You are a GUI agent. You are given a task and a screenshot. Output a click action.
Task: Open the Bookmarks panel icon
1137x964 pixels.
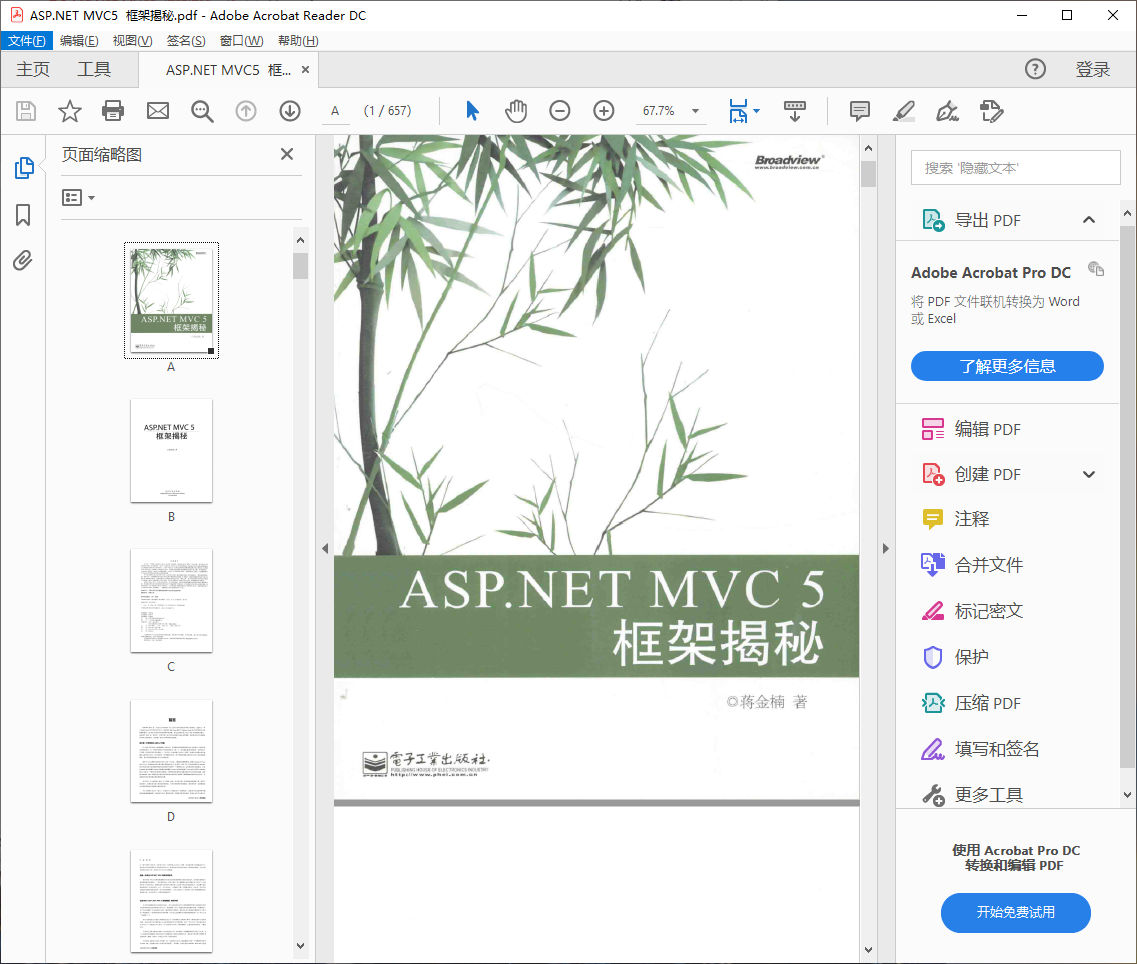(x=22, y=215)
